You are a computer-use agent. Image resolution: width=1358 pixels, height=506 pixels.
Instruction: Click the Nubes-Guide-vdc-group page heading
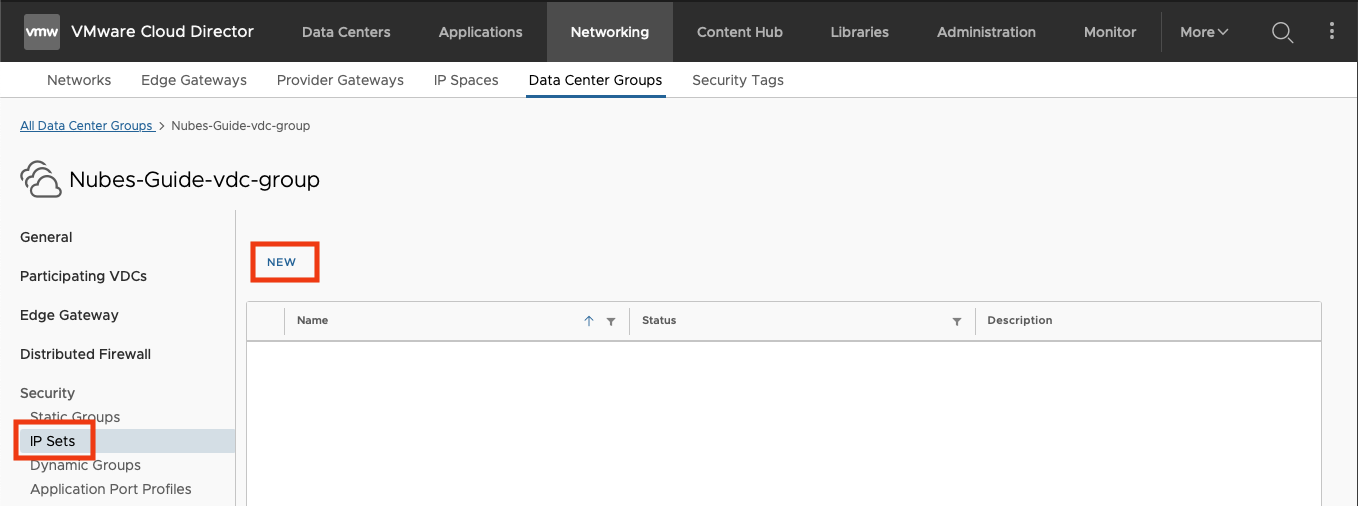(x=194, y=180)
